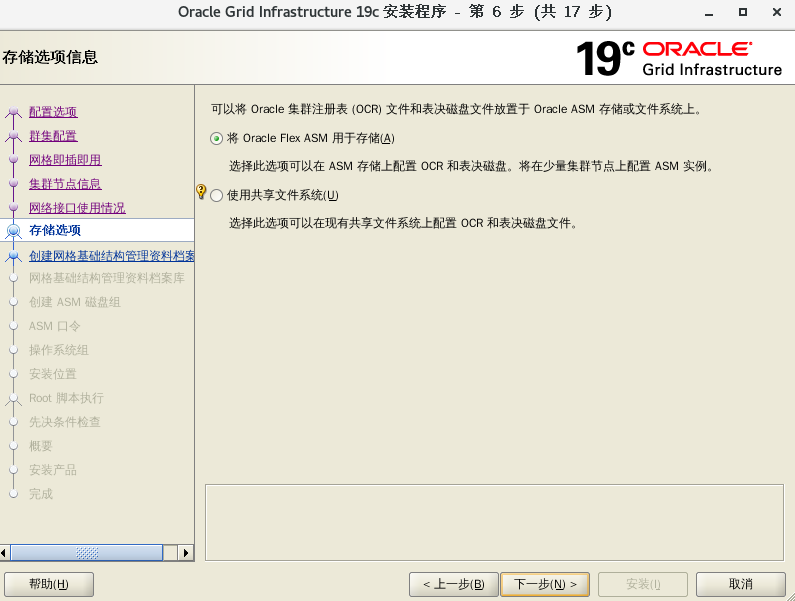
Task: Click the greyed 安装产品 step
Action: 53,470
